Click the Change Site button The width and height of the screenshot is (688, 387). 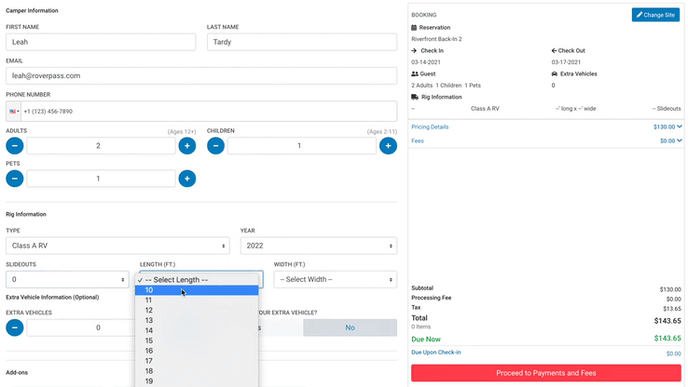[656, 15]
